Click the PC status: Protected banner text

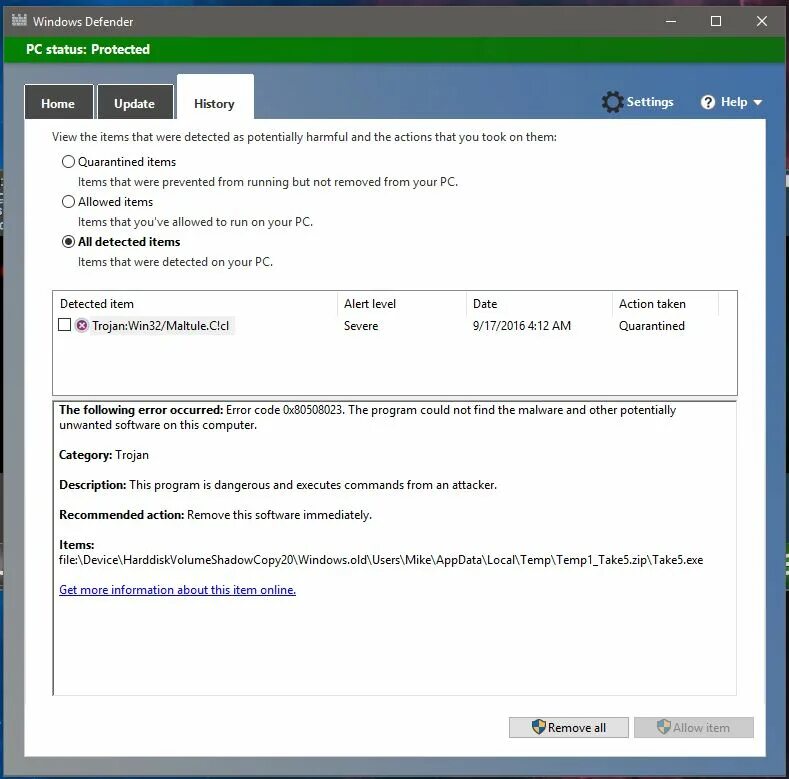[x=88, y=49]
